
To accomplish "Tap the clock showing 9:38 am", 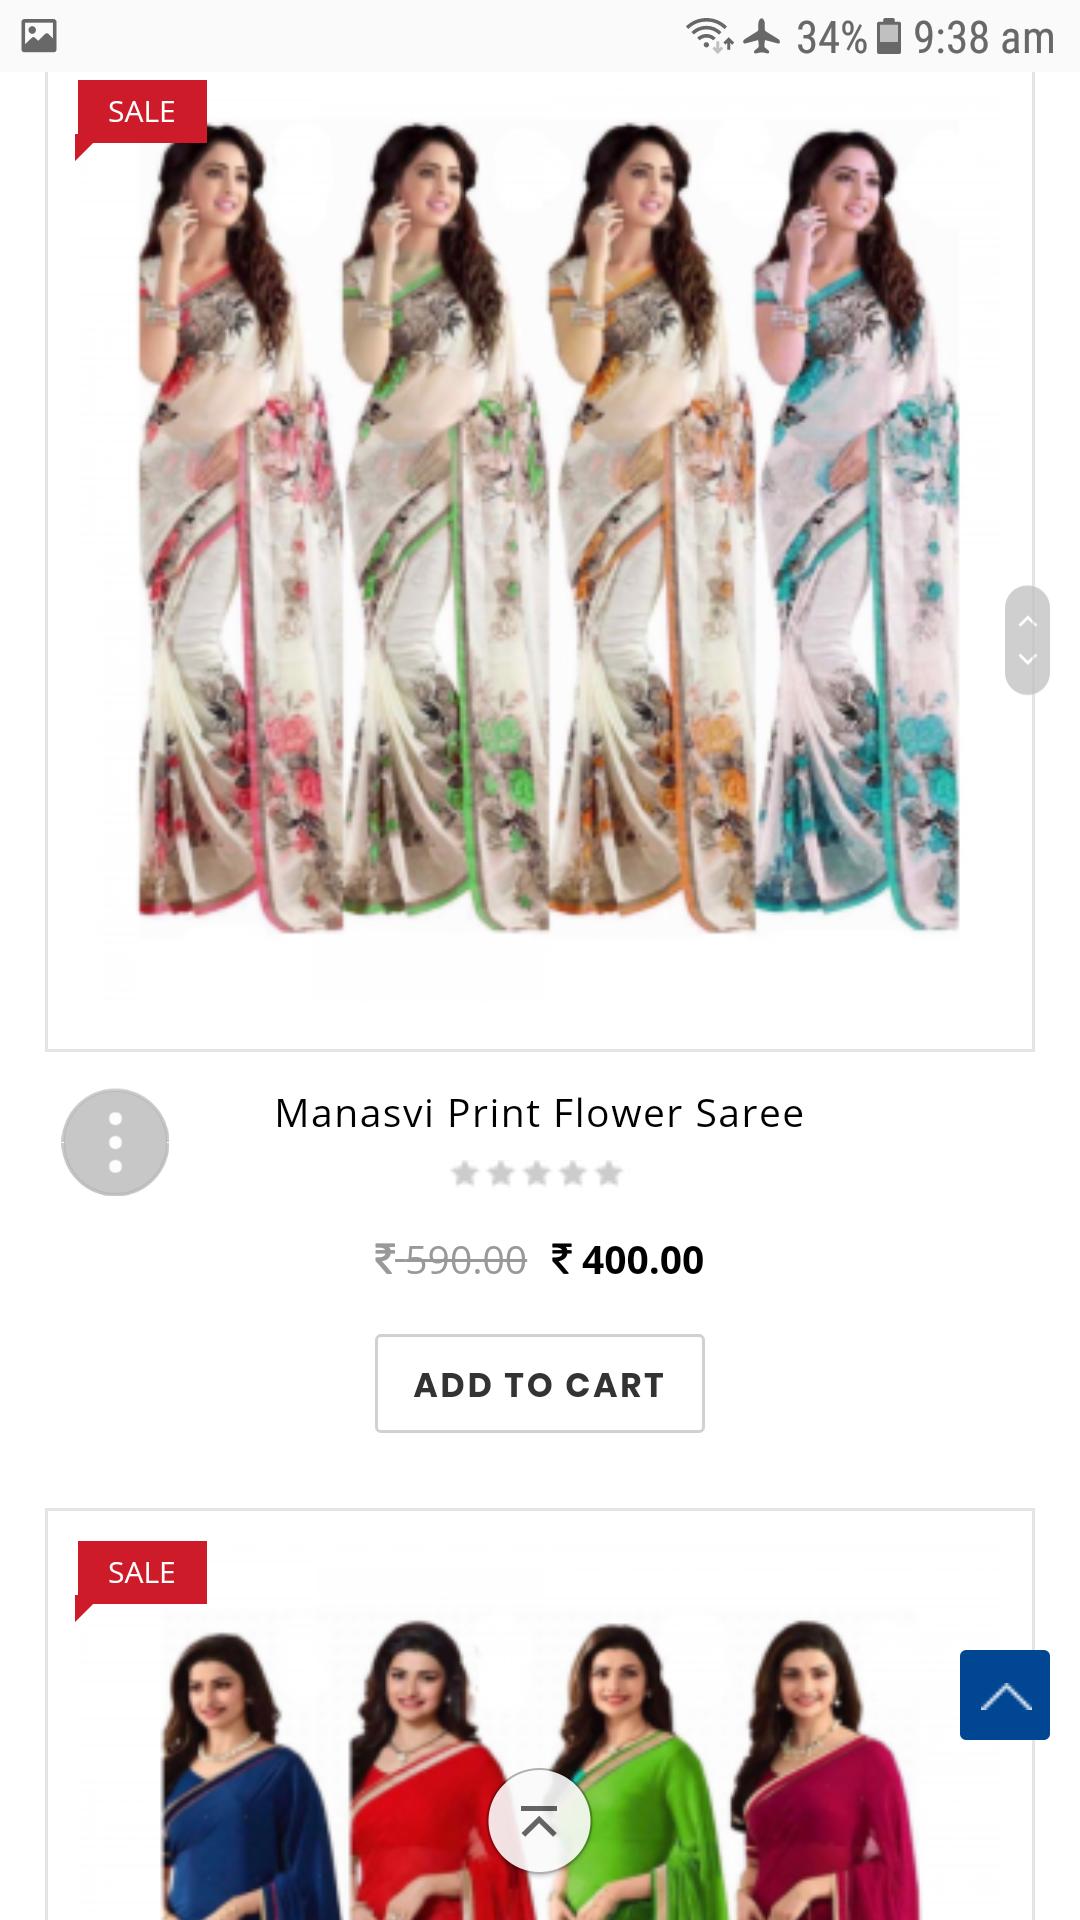I will click(984, 38).
